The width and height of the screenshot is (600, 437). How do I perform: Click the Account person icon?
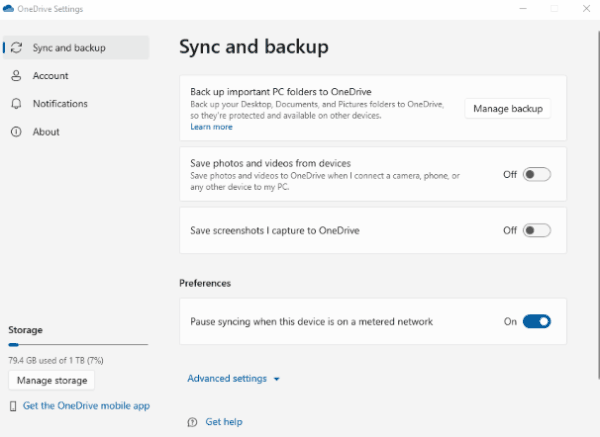tap(16, 76)
